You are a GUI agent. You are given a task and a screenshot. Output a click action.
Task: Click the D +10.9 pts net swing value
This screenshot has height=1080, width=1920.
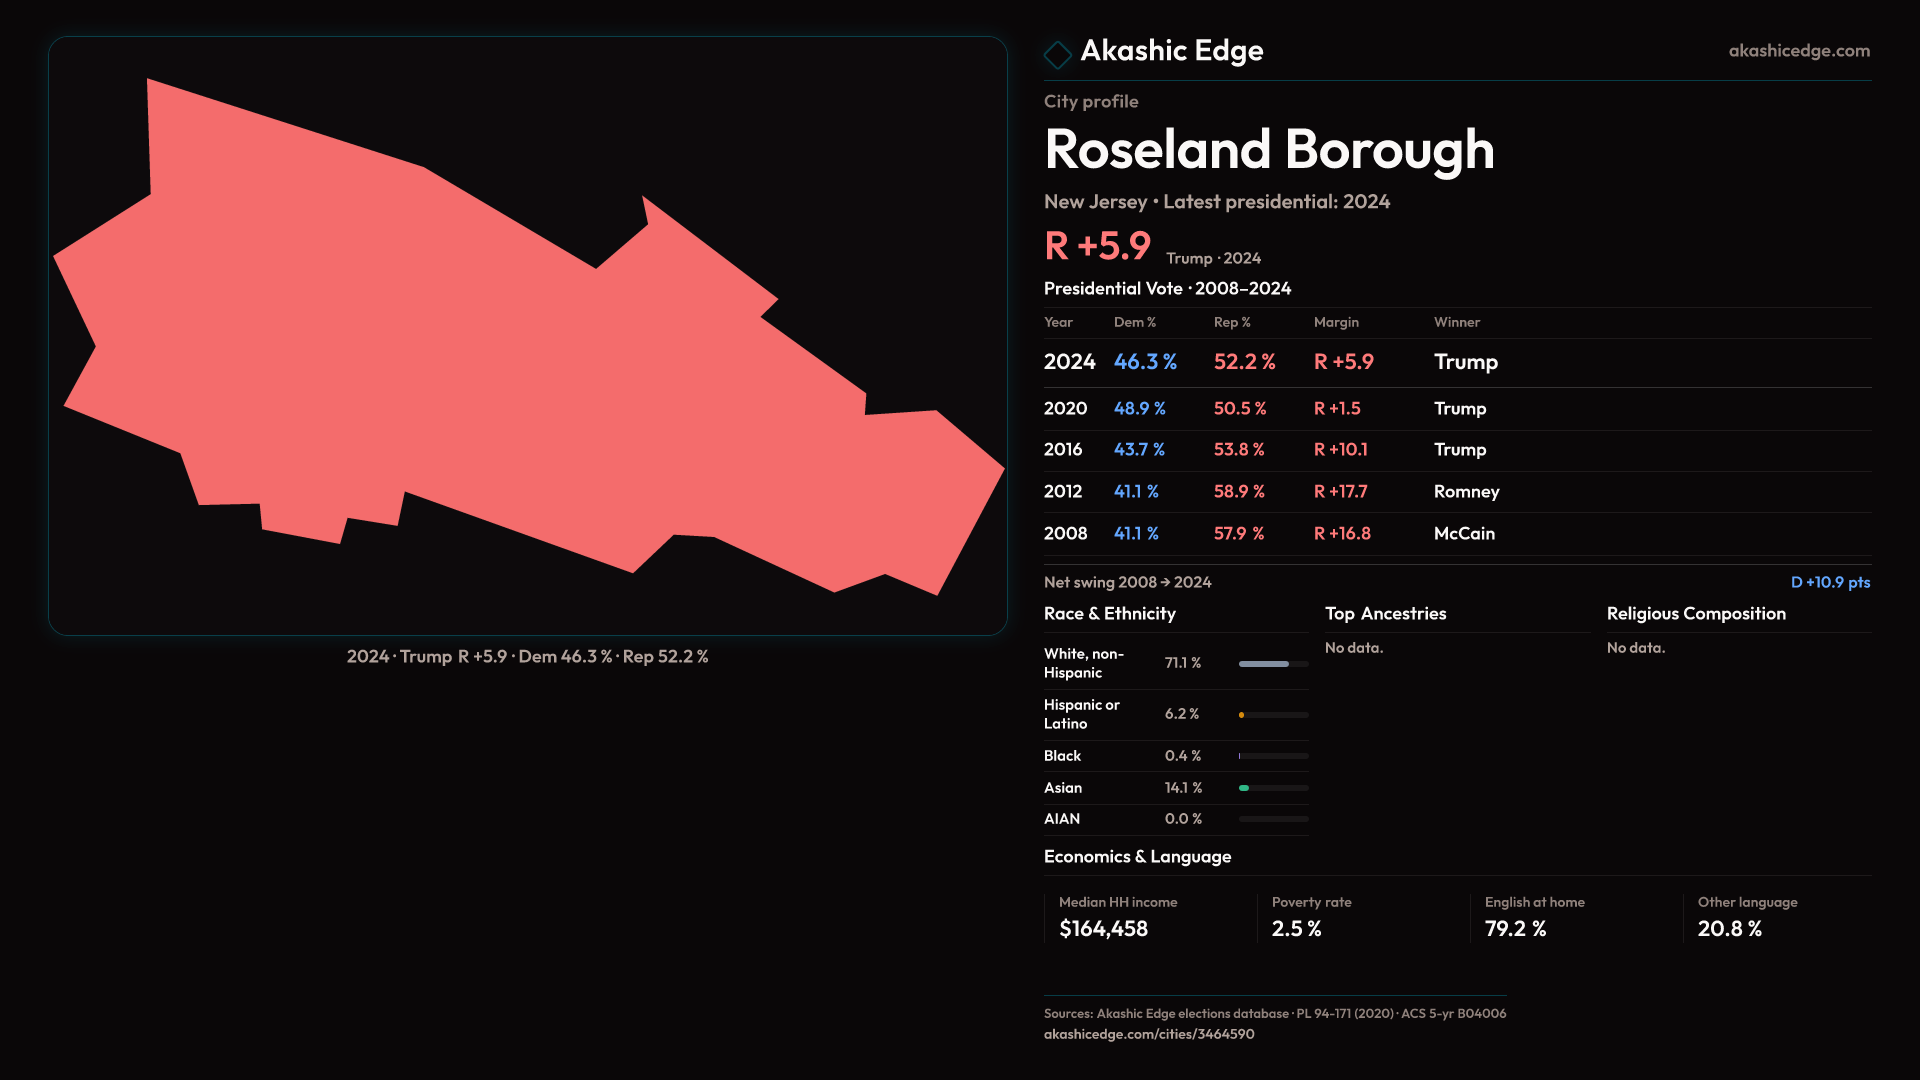tap(1829, 583)
